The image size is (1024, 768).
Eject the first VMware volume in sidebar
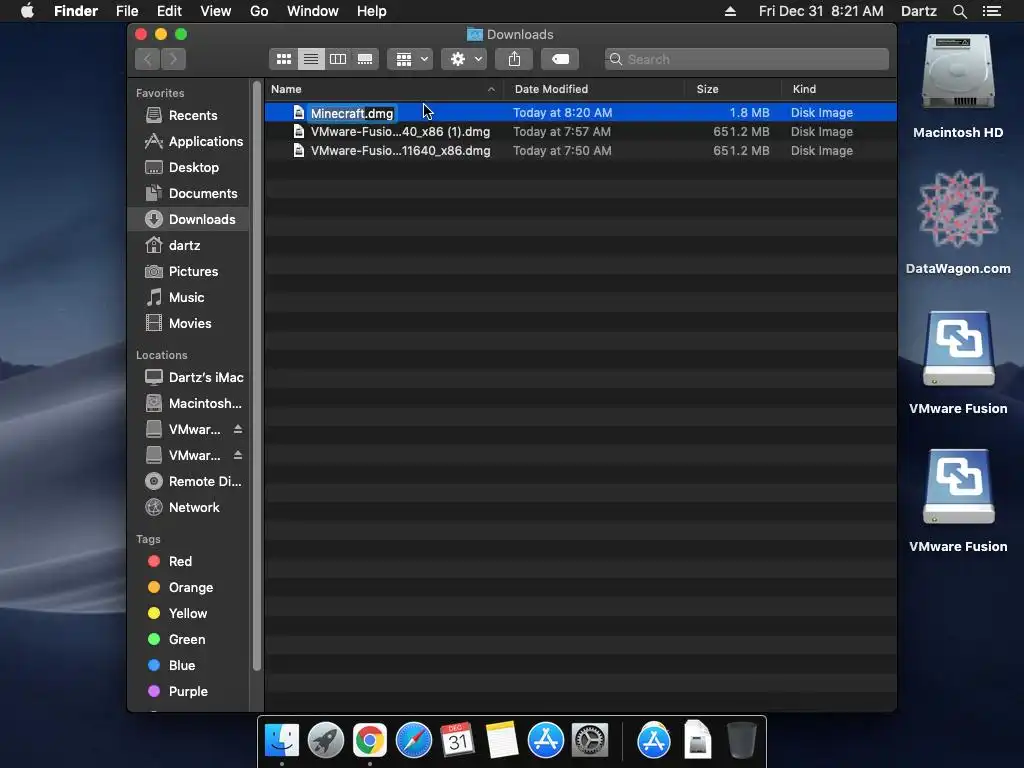pos(238,429)
